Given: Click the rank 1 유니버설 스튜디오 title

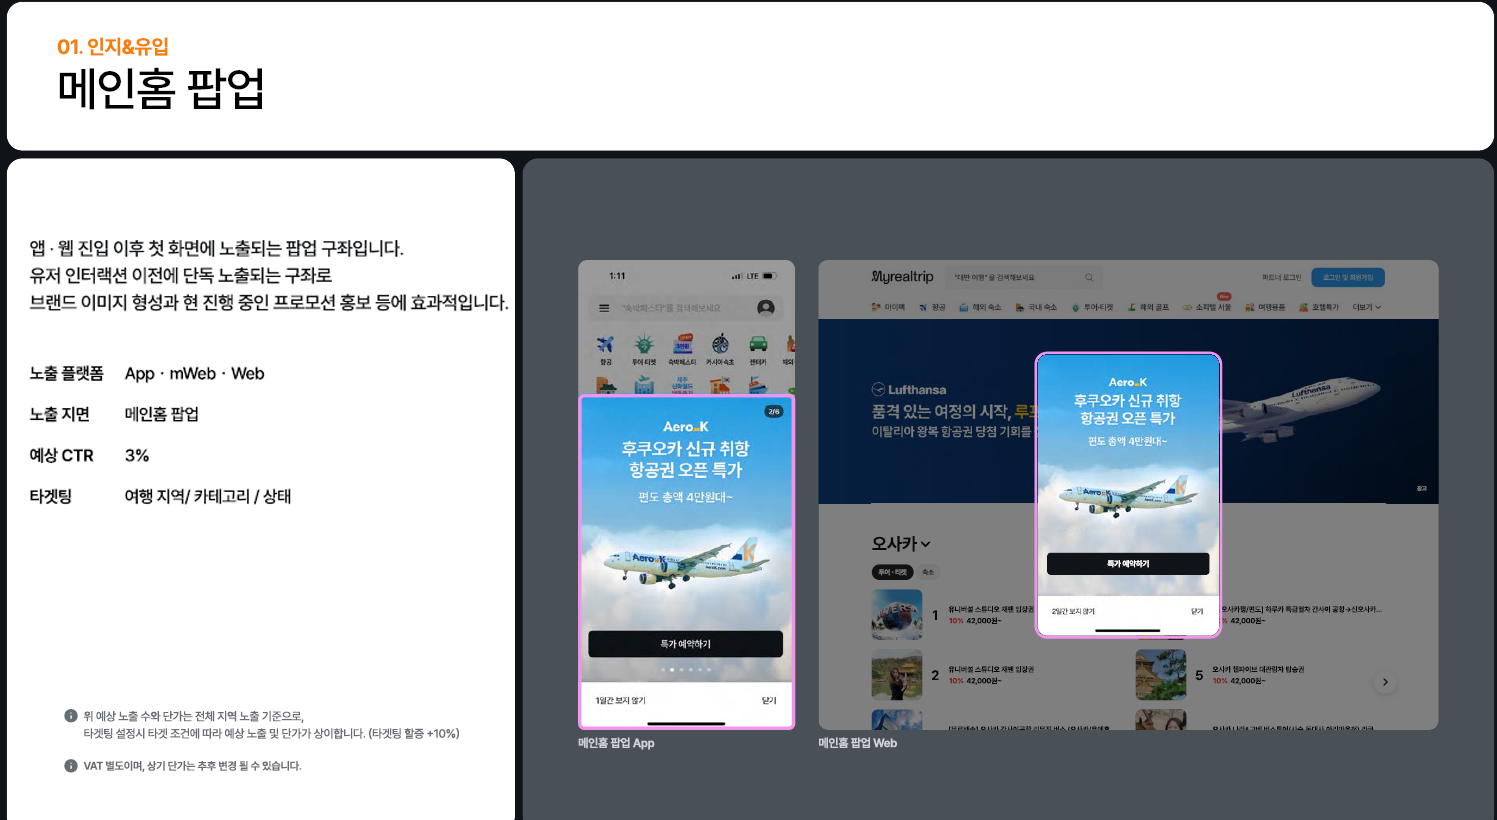Looking at the screenshot, I should pos(991,609).
